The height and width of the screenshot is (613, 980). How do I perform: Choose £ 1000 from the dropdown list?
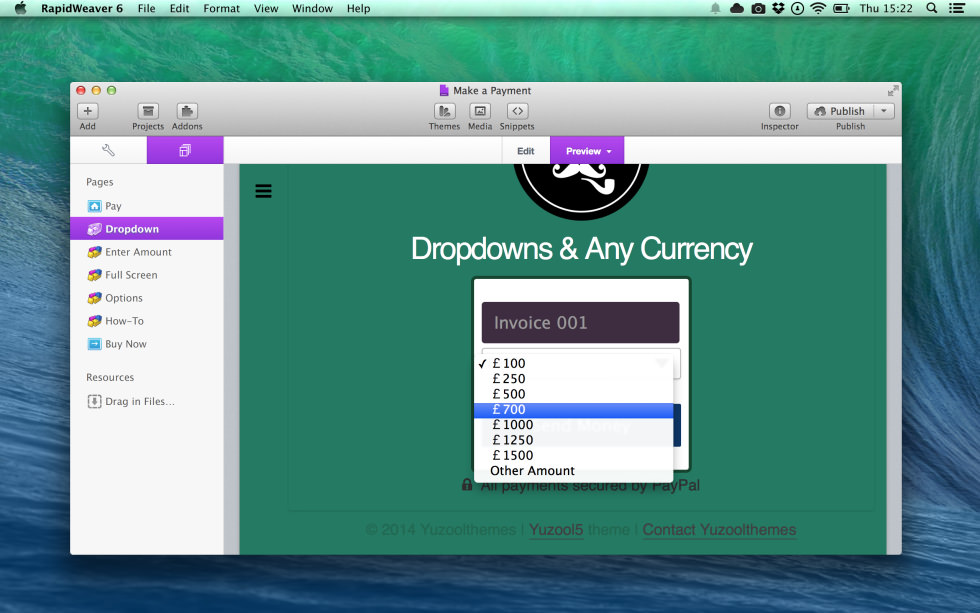574,425
